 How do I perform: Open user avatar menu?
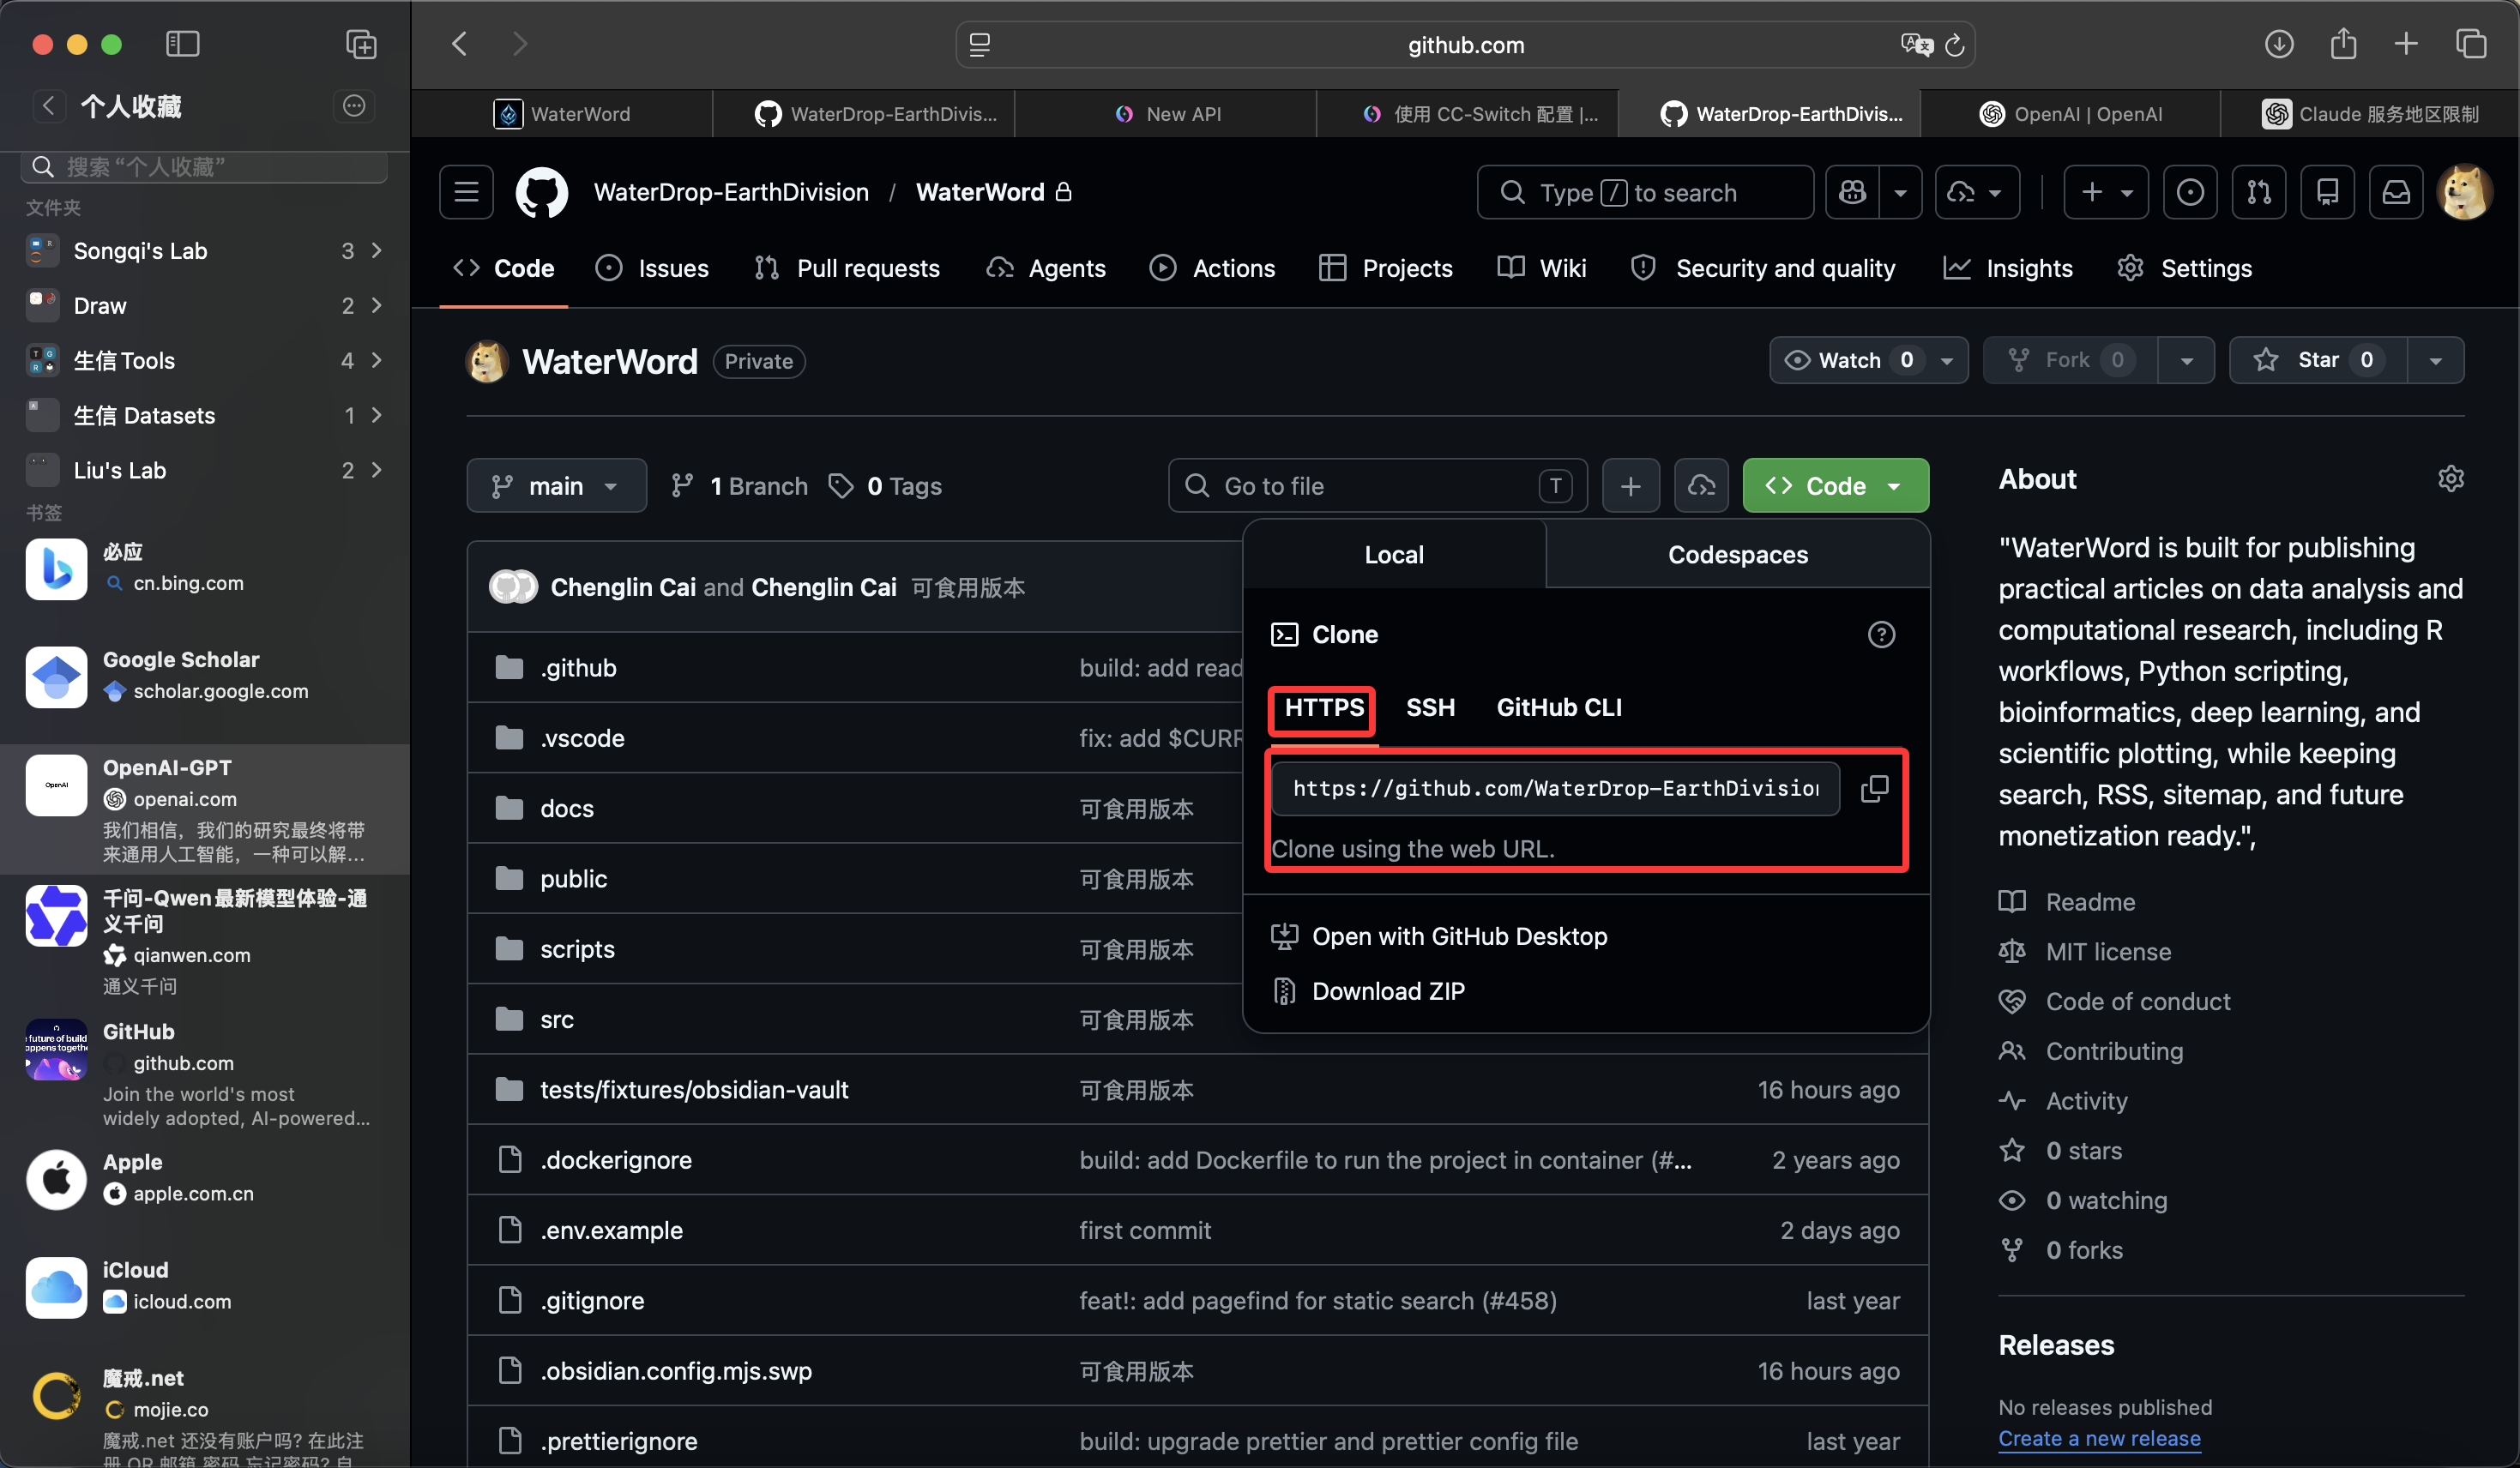[x=2464, y=192]
